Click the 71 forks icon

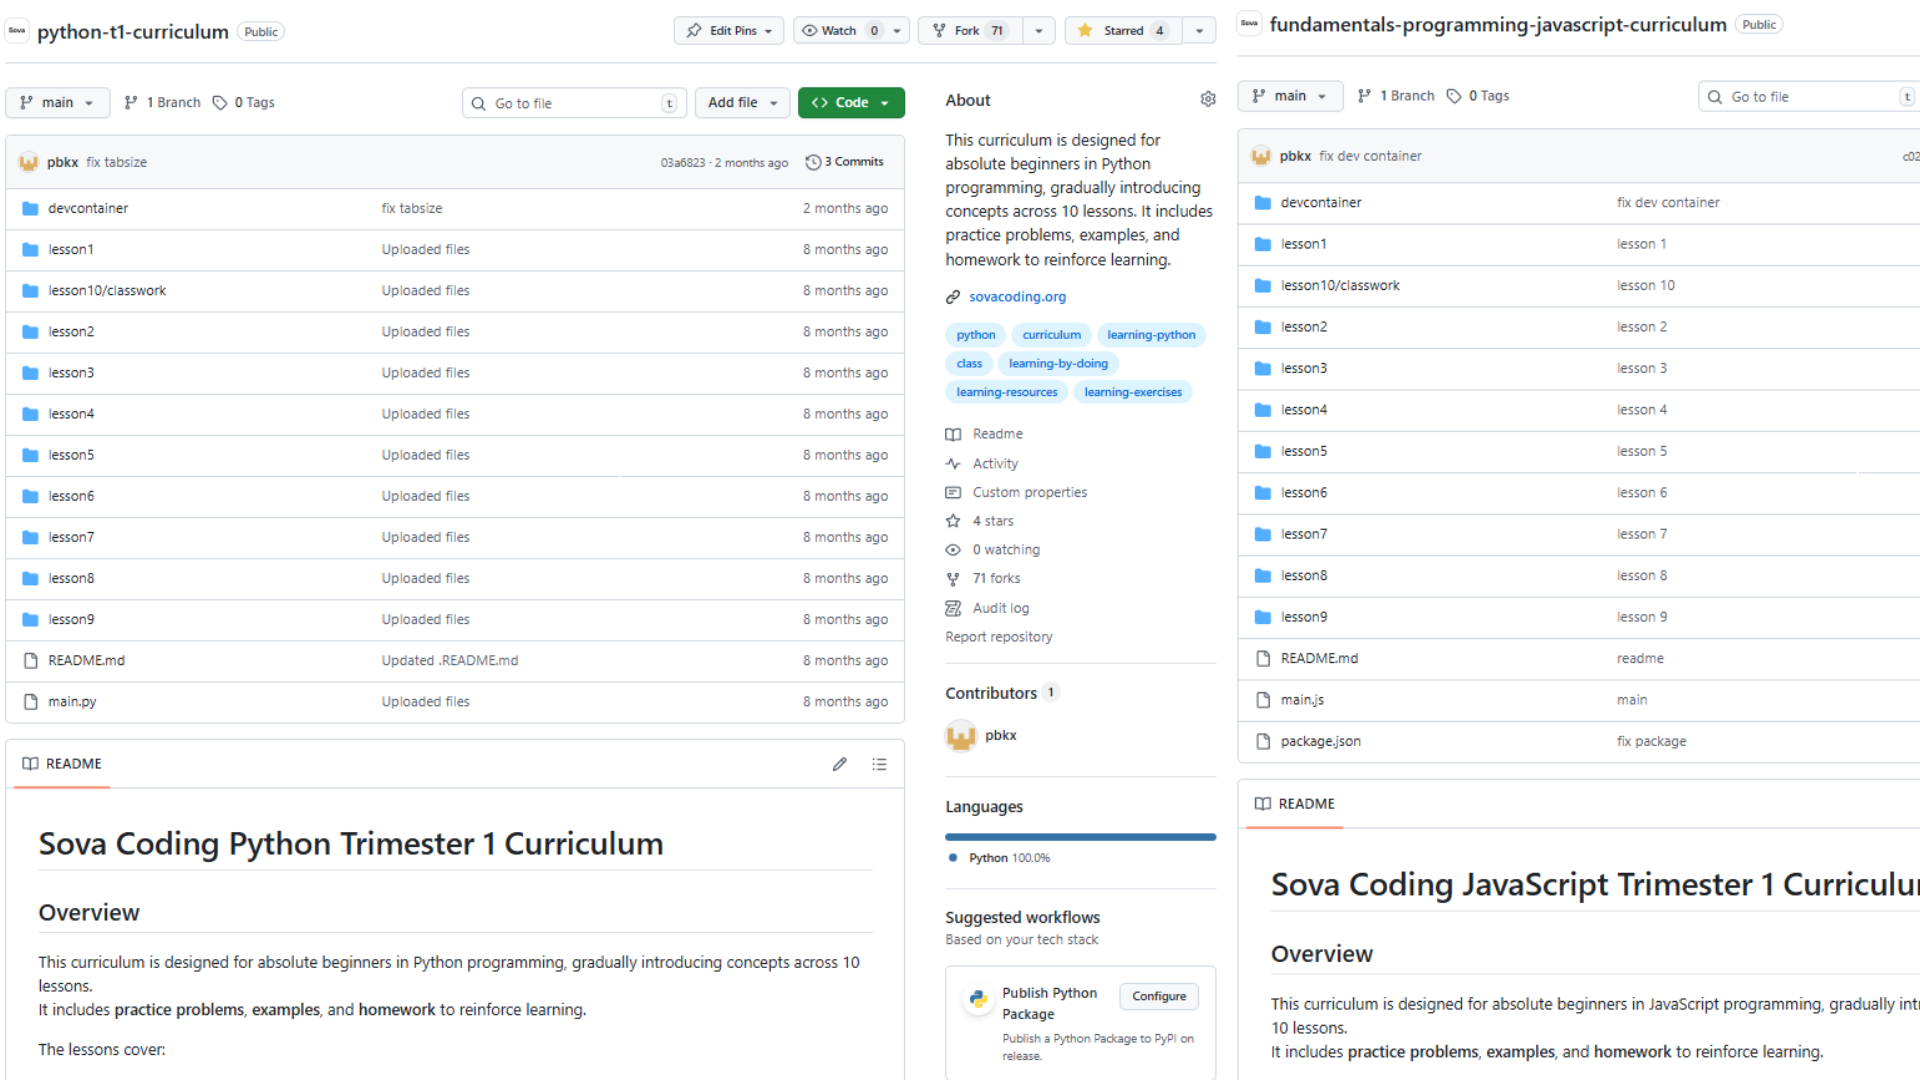955,578
